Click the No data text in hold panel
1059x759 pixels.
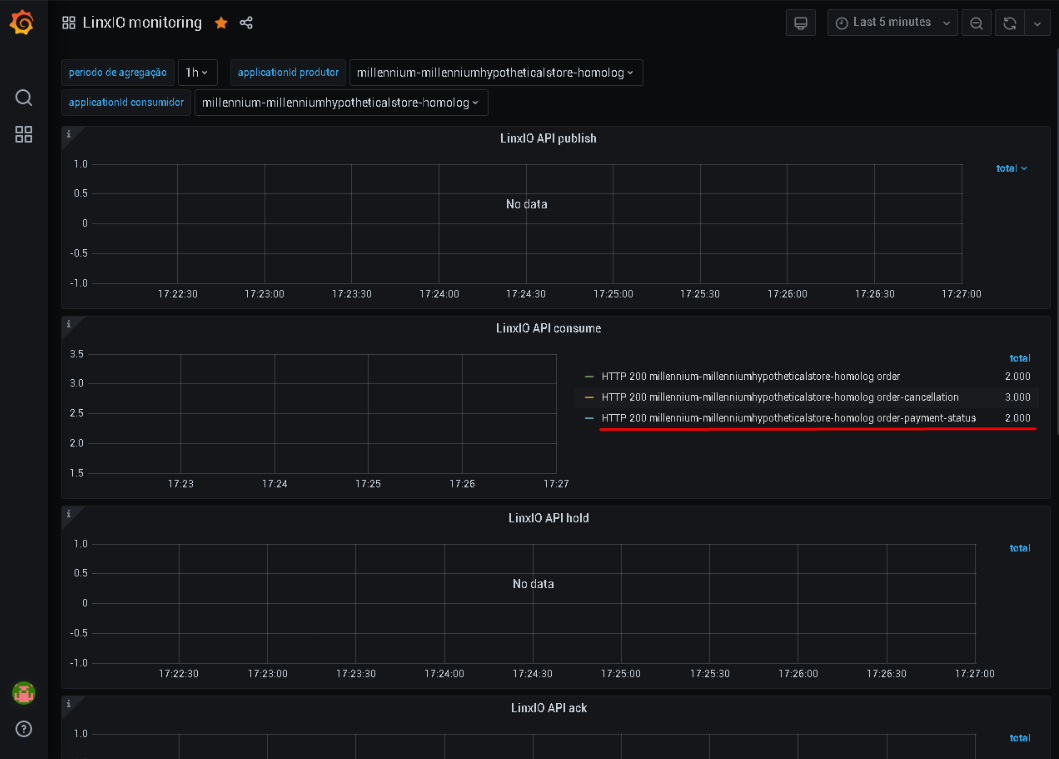click(533, 583)
